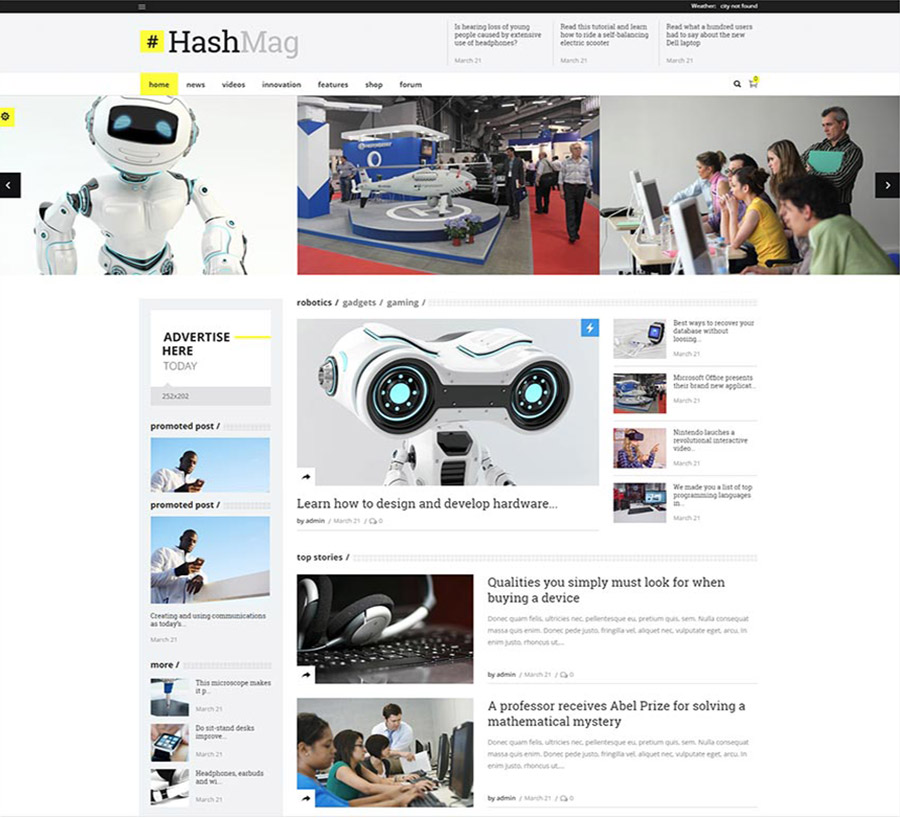Switch to the gadgets category tab
900x818 pixels.
(x=359, y=302)
